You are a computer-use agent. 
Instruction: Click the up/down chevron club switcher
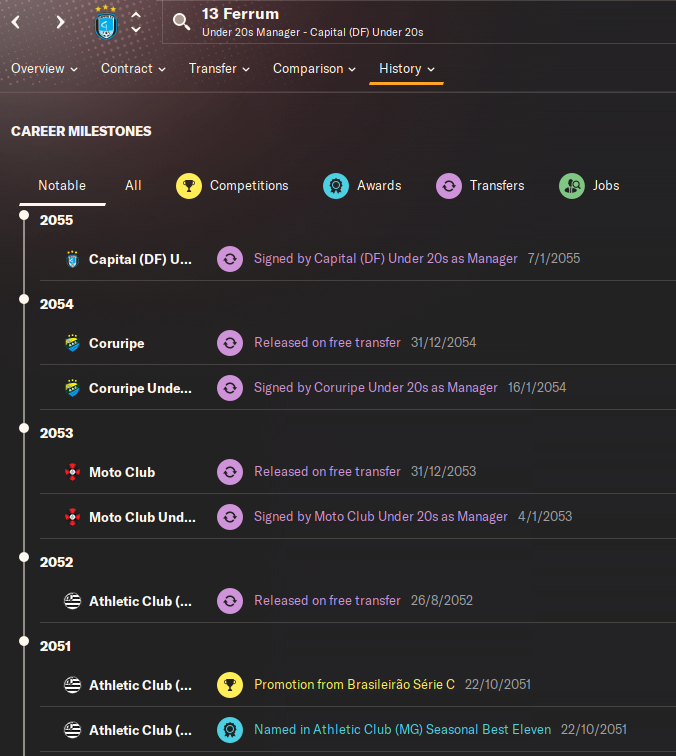click(x=136, y=22)
